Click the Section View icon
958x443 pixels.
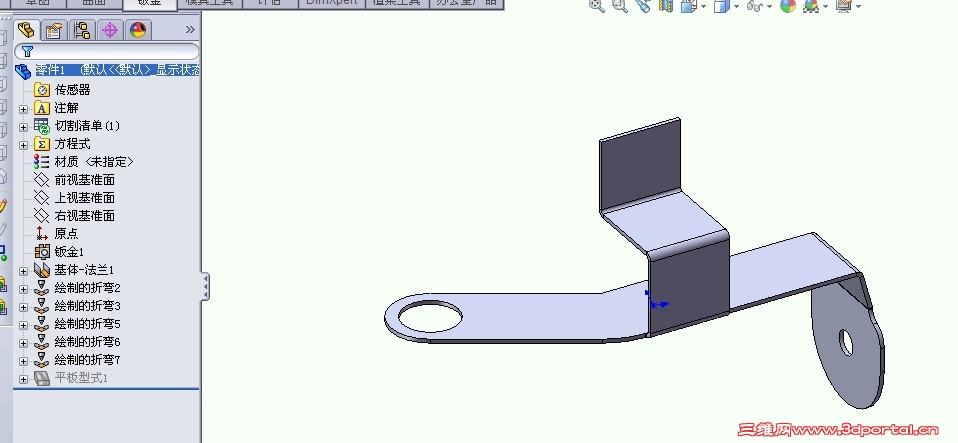665,6
